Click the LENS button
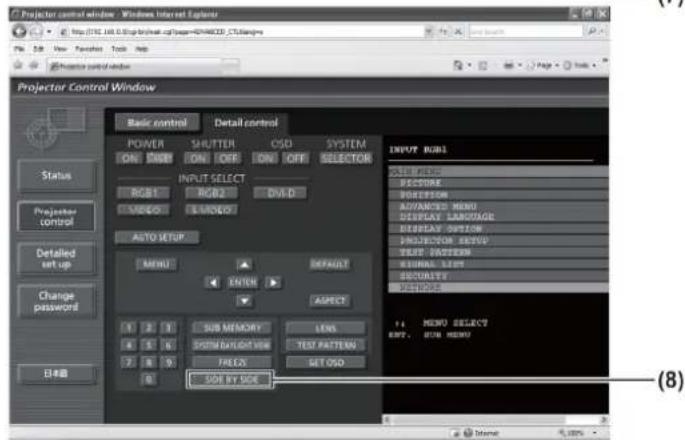685x440 pixels. tap(326, 328)
